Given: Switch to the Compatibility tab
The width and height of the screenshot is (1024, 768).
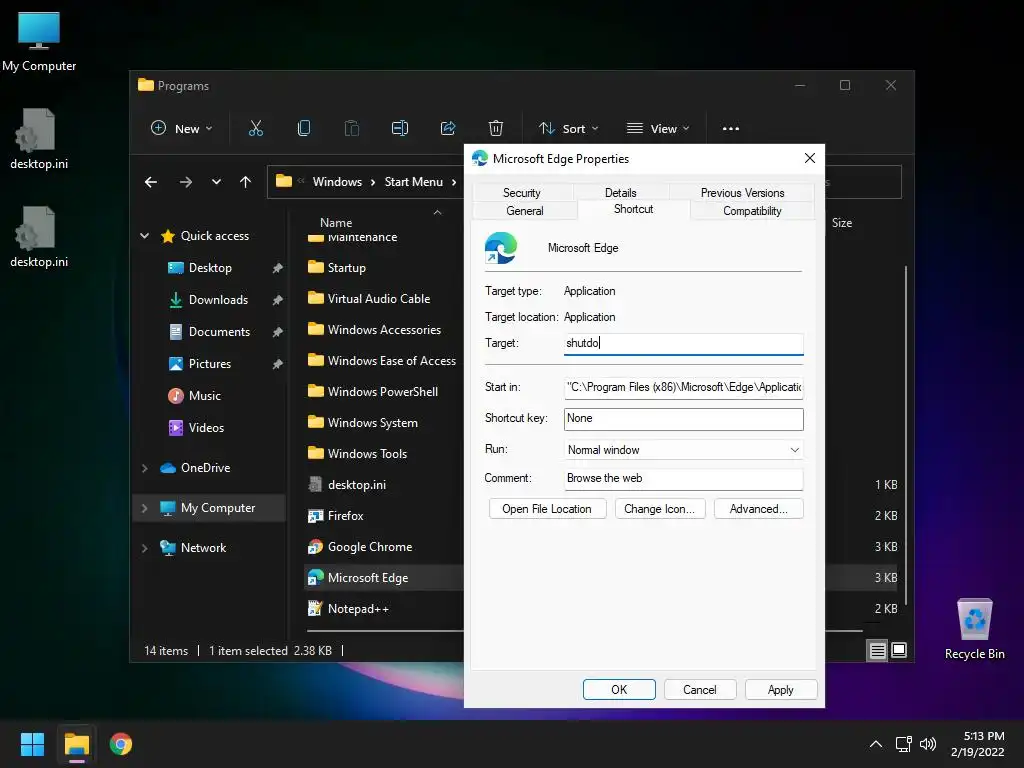Looking at the screenshot, I should (x=752, y=211).
